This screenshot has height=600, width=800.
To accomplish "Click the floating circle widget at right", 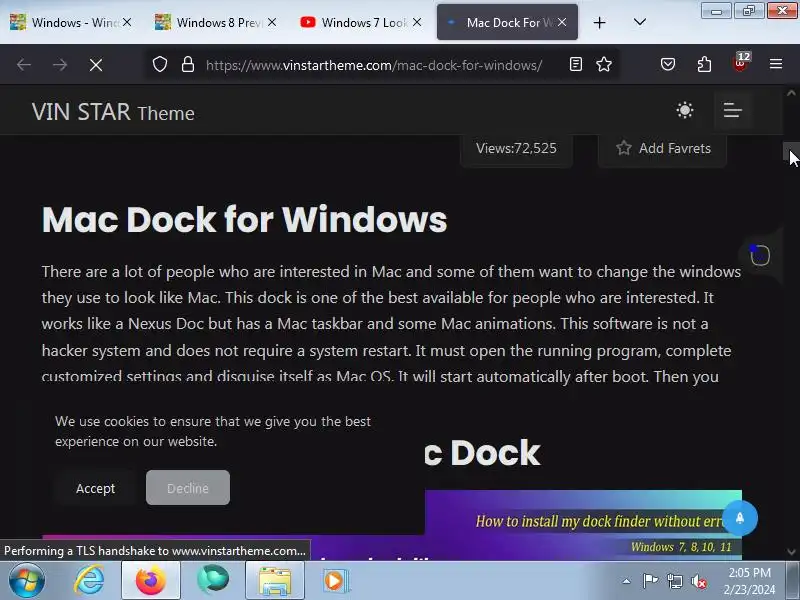I will pyautogui.click(x=760, y=255).
